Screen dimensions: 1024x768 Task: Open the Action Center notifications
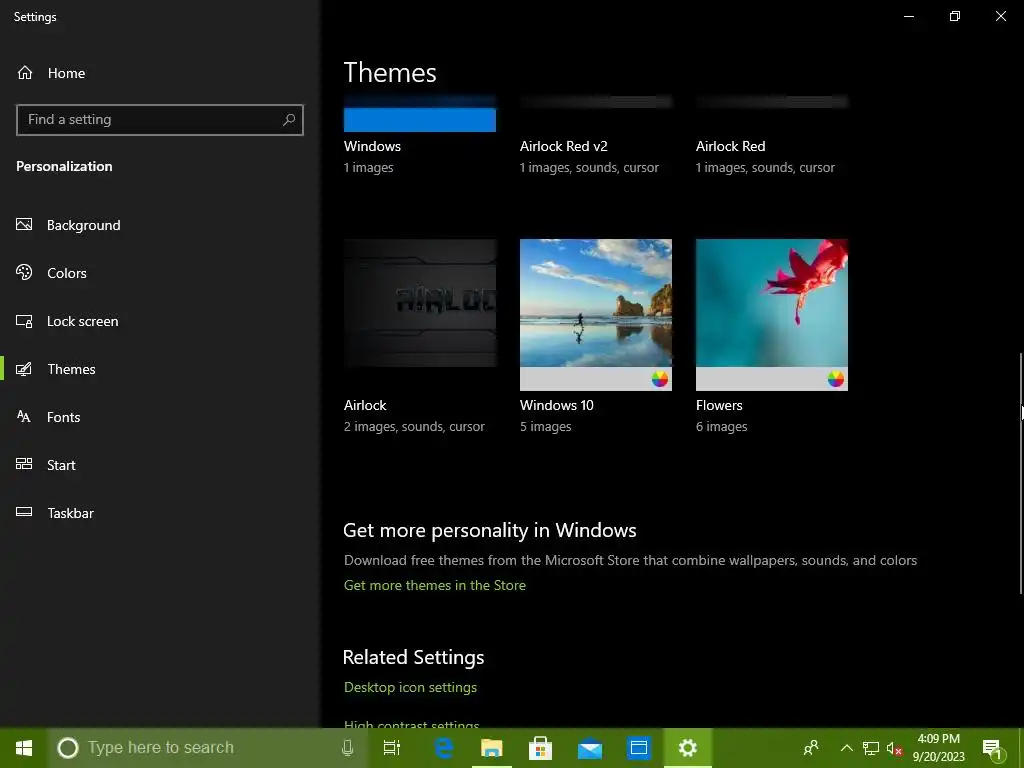click(993, 749)
